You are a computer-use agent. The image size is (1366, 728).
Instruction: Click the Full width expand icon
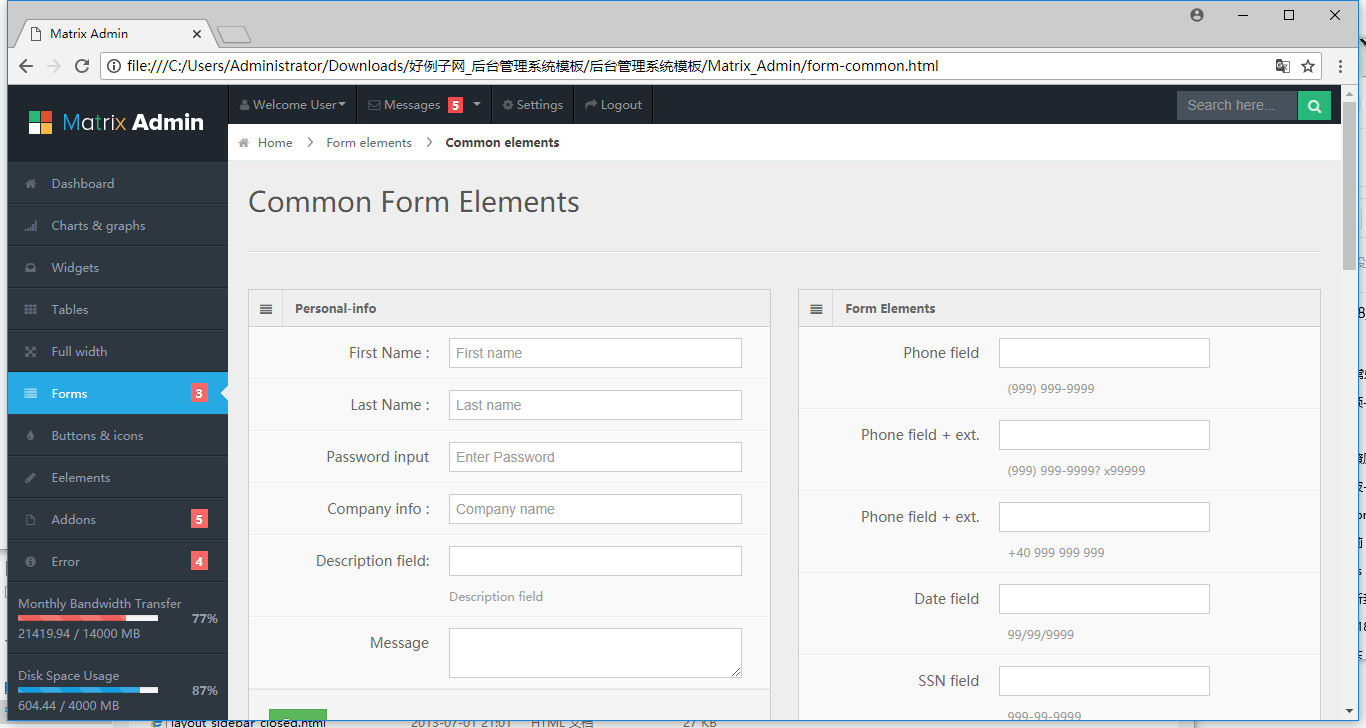[x=30, y=352]
